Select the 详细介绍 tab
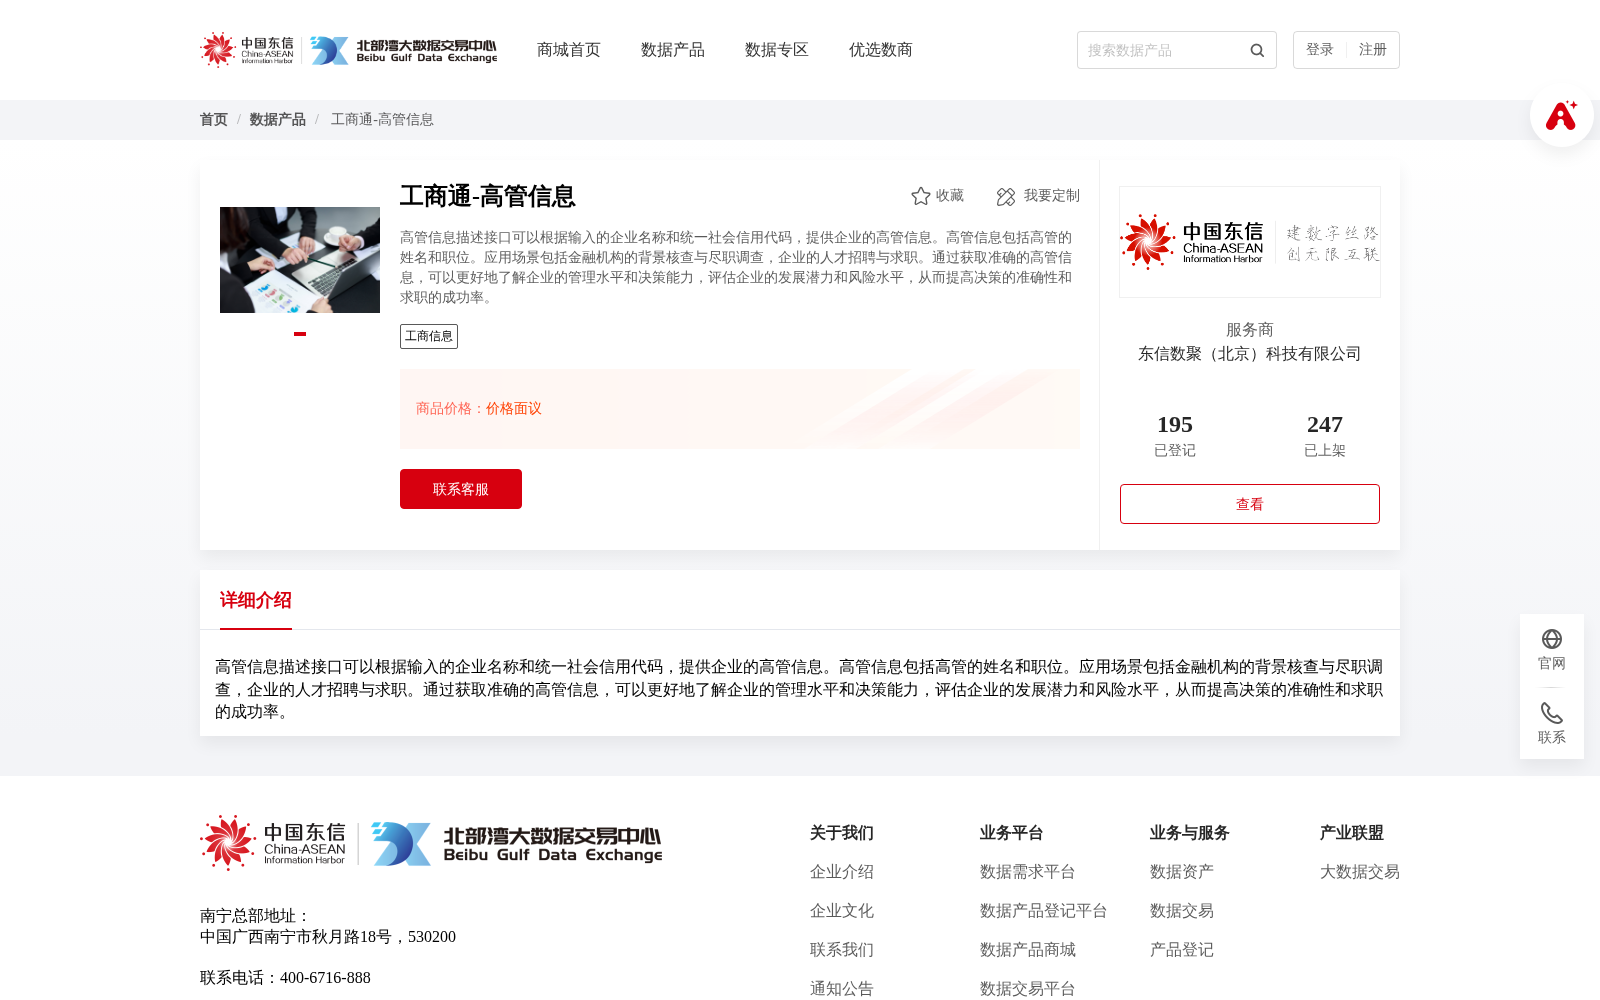Screen dimensions: 1600x1000 [256, 600]
